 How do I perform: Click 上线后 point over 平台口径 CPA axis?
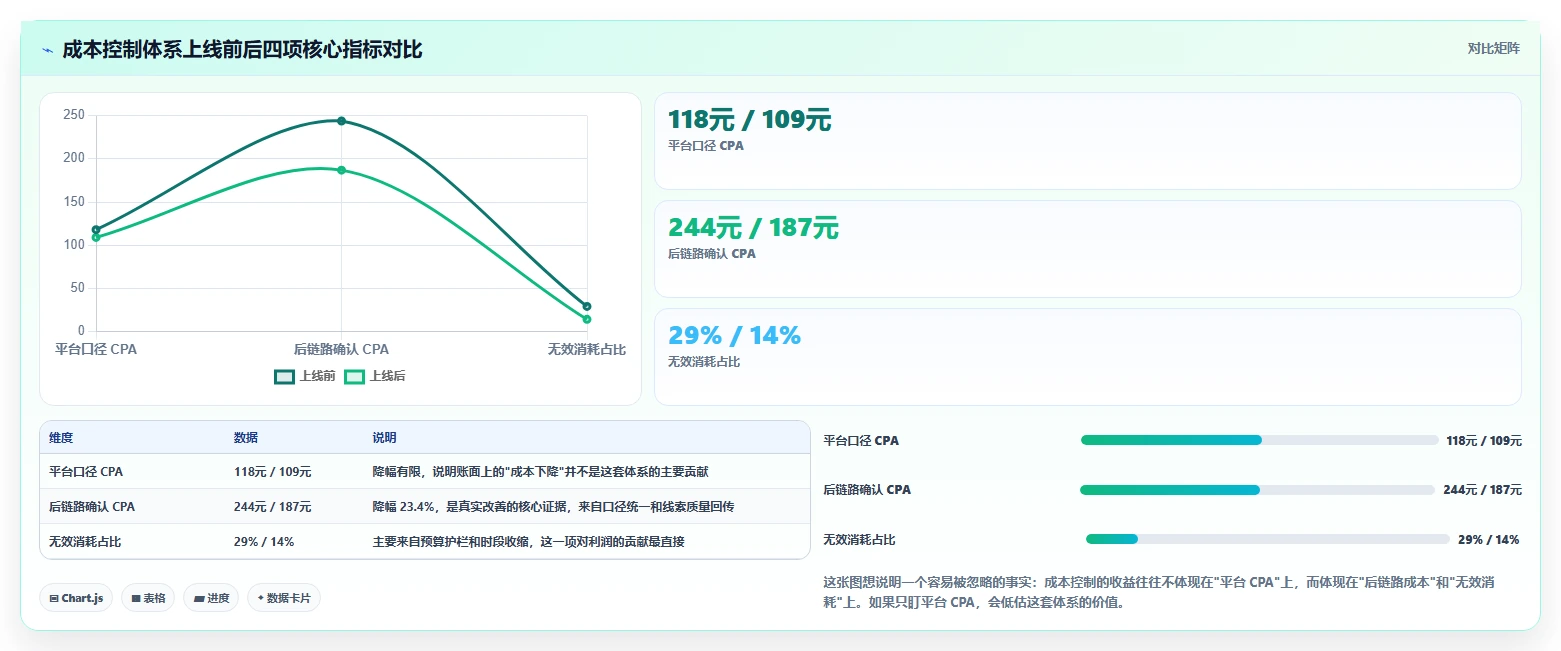[96, 237]
